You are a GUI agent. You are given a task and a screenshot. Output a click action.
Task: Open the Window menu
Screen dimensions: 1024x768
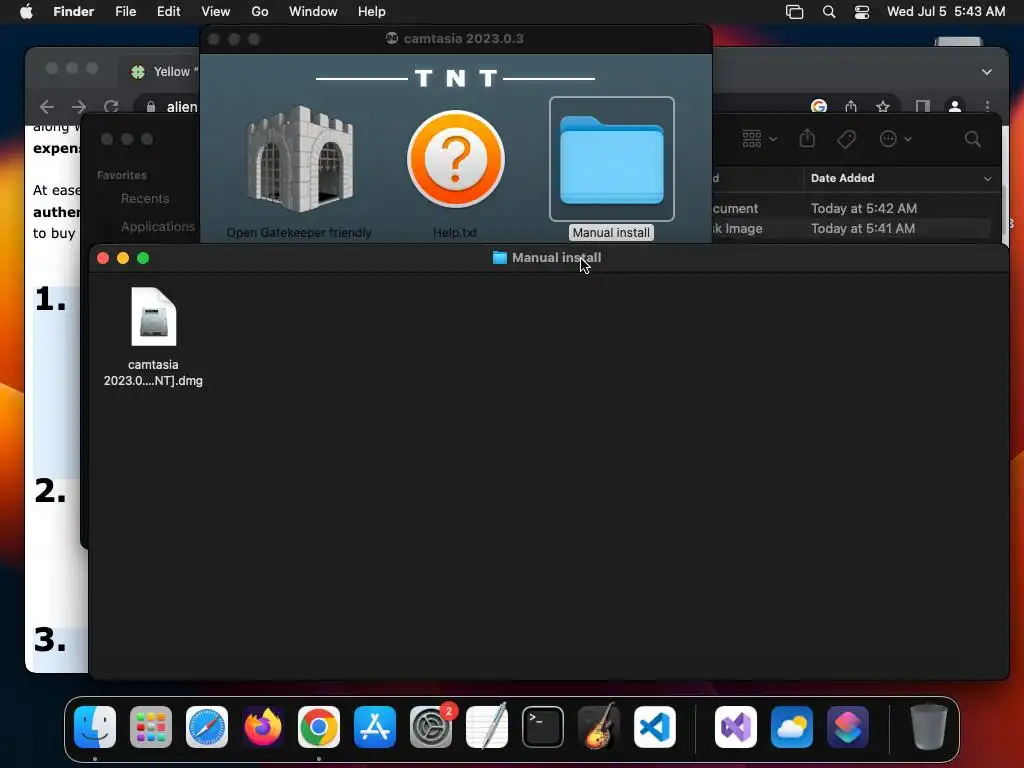313,12
